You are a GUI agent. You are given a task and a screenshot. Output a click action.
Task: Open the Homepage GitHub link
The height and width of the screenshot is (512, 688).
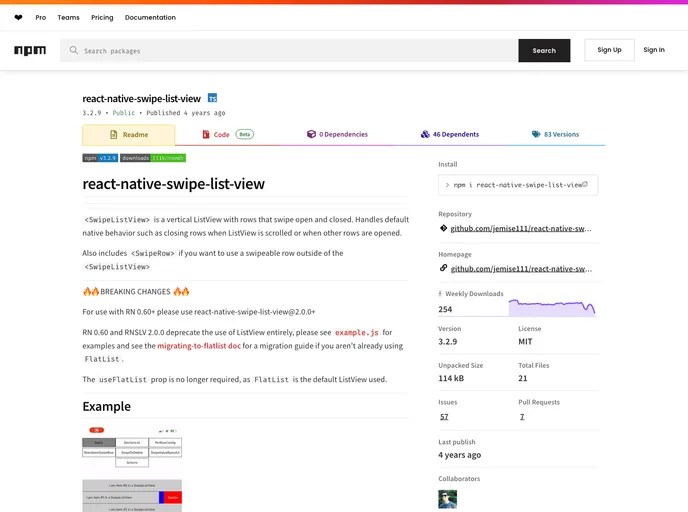(x=521, y=269)
